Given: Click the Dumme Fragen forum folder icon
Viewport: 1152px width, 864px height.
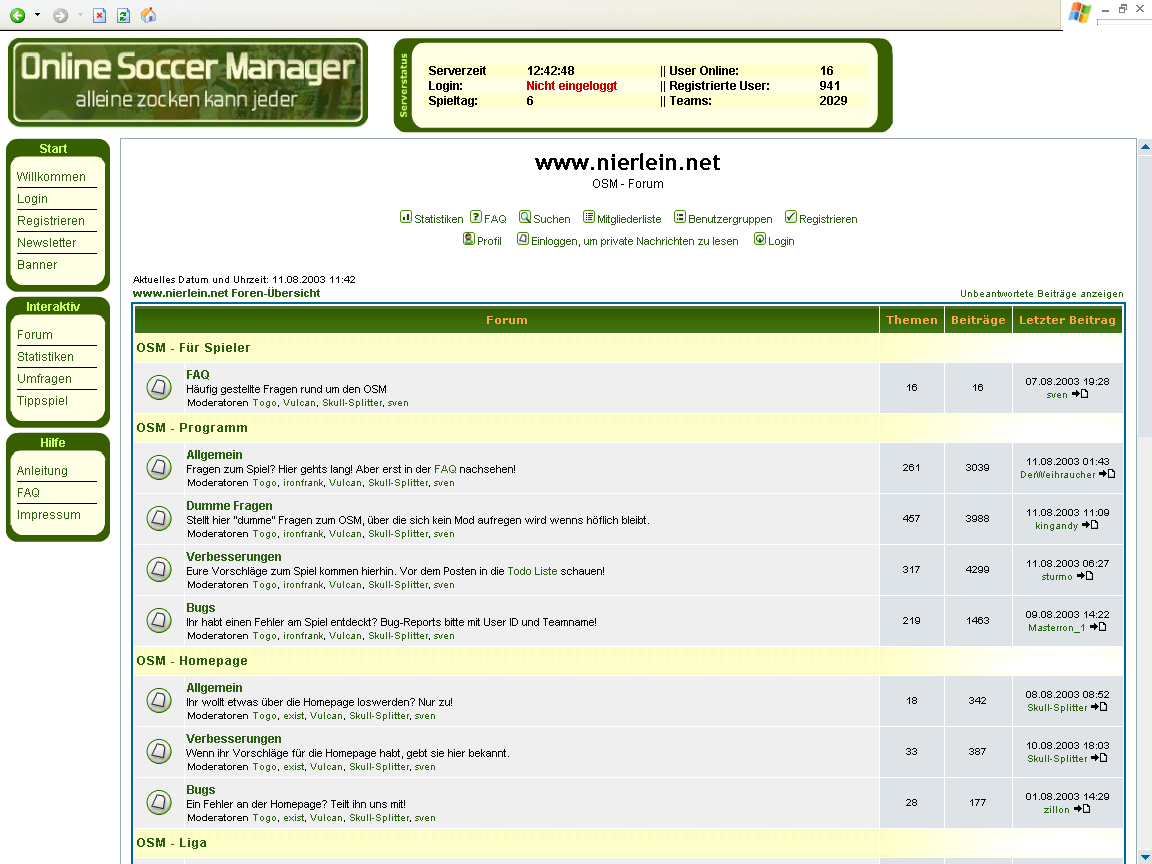Looking at the screenshot, I should click(159, 518).
